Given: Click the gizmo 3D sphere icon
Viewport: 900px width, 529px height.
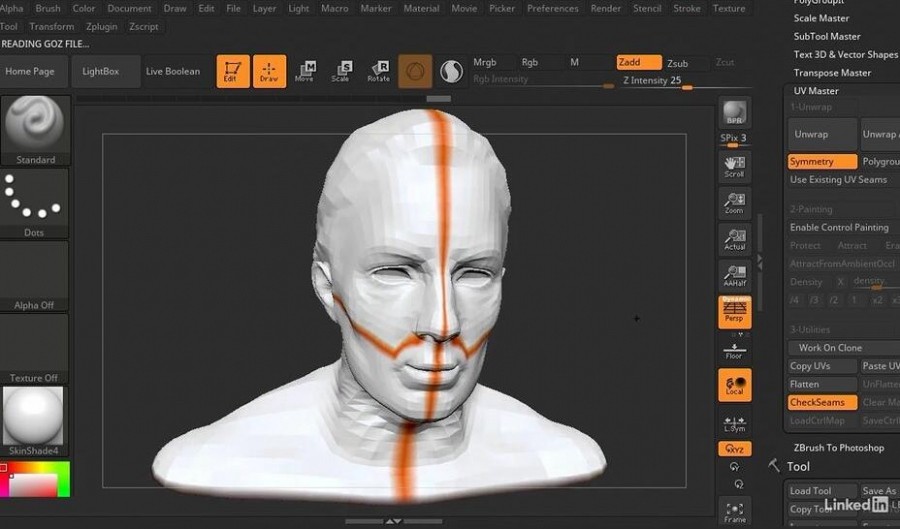Looking at the screenshot, I should pos(415,71).
